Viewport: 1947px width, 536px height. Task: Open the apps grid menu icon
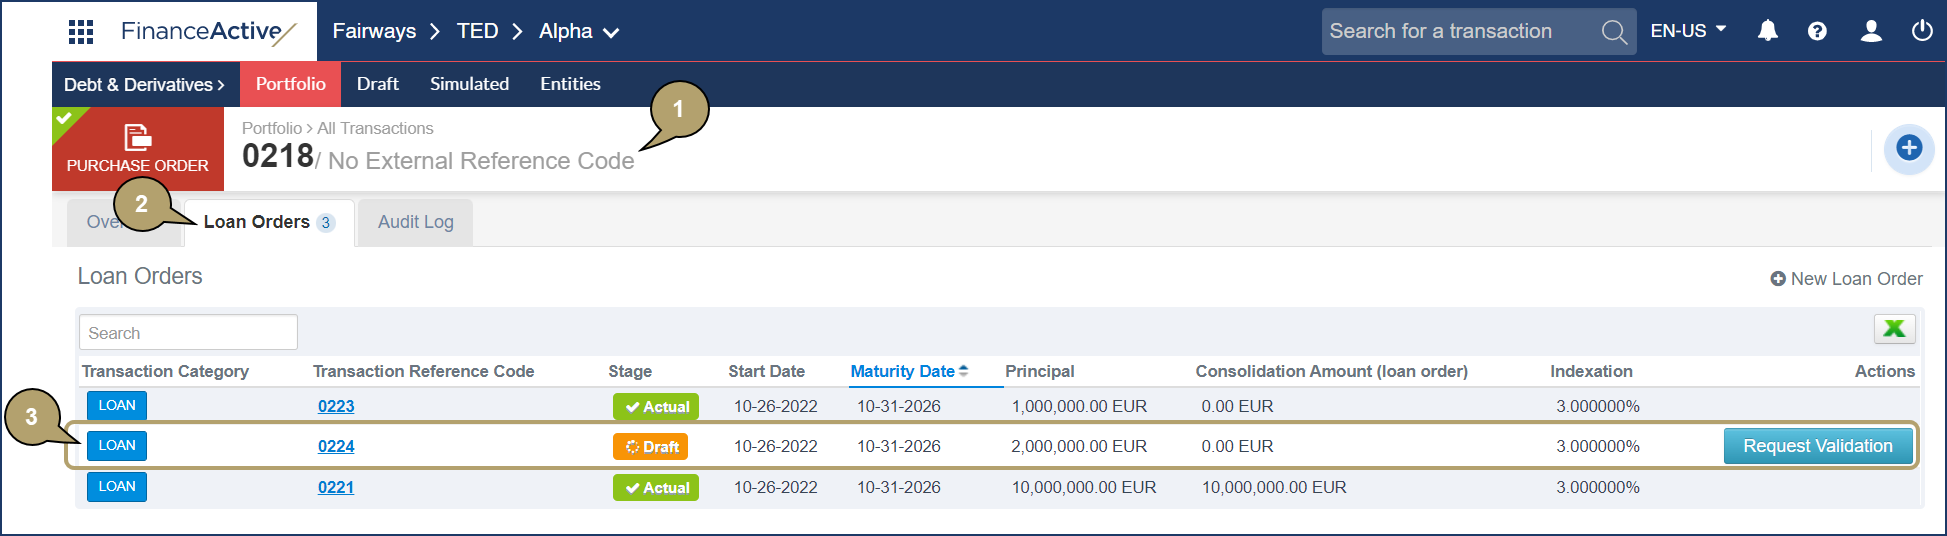tap(80, 32)
